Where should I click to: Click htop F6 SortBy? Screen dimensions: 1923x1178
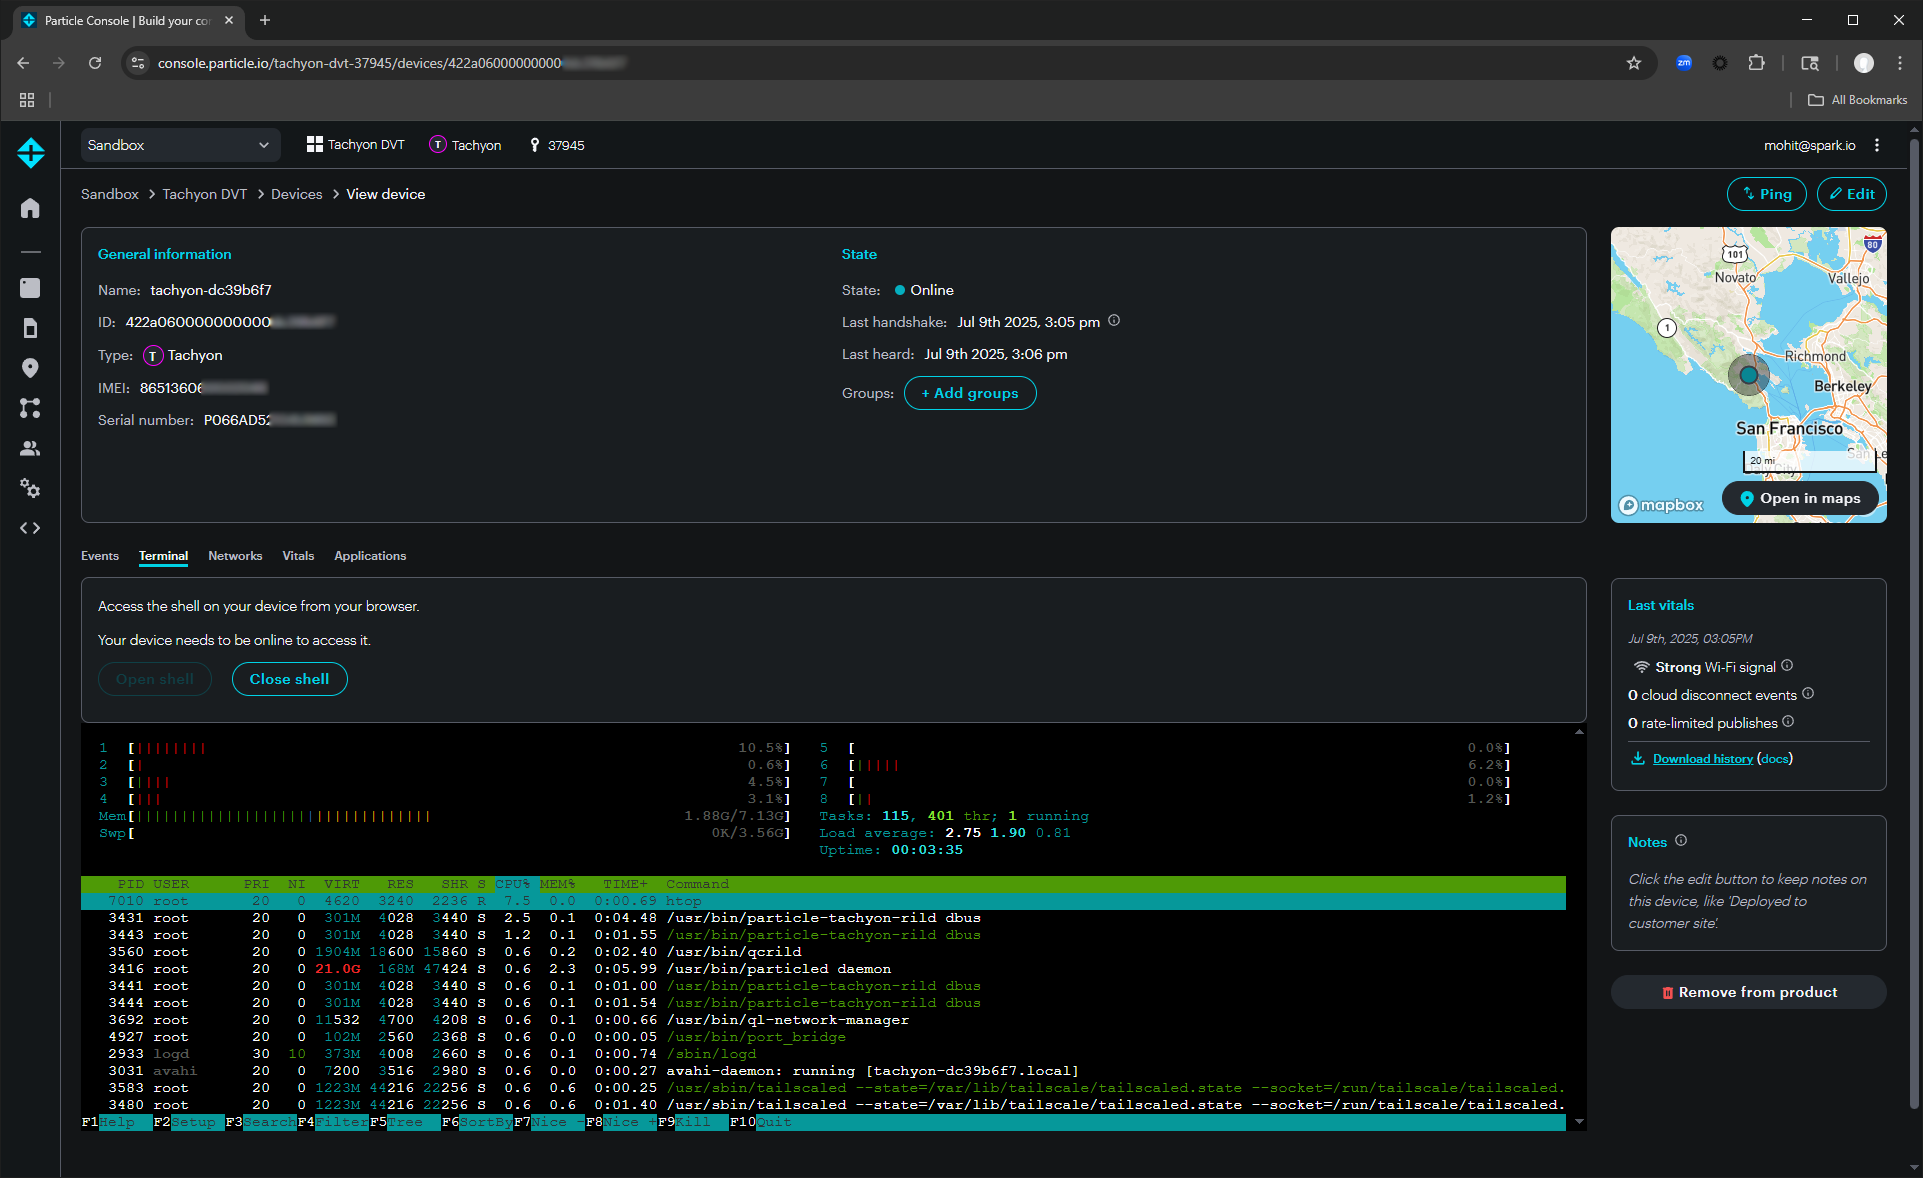pos(477,1122)
